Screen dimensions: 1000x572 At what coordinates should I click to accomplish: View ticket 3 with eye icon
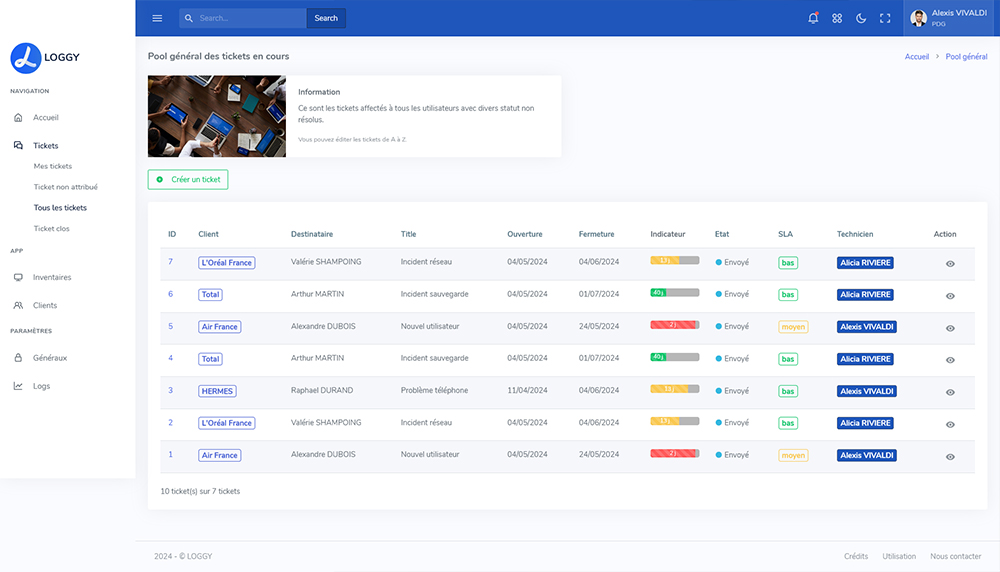click(950, 392)
